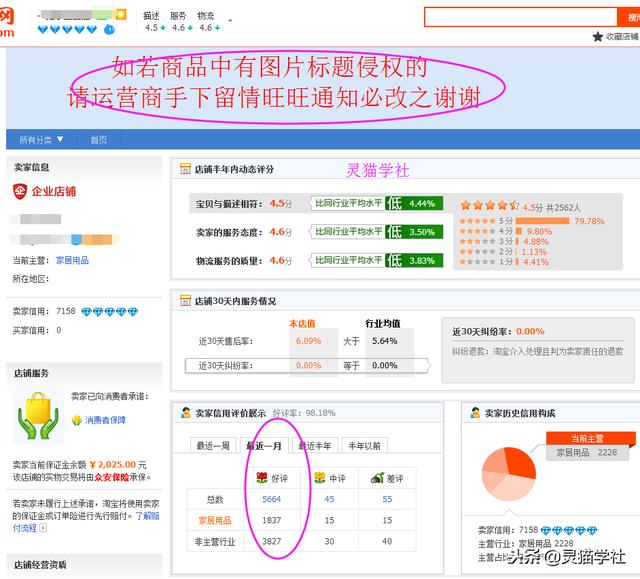The image size is (640, 579).
Task: Open the 所有分类 dropdown menu
Action: coord(41,140)
